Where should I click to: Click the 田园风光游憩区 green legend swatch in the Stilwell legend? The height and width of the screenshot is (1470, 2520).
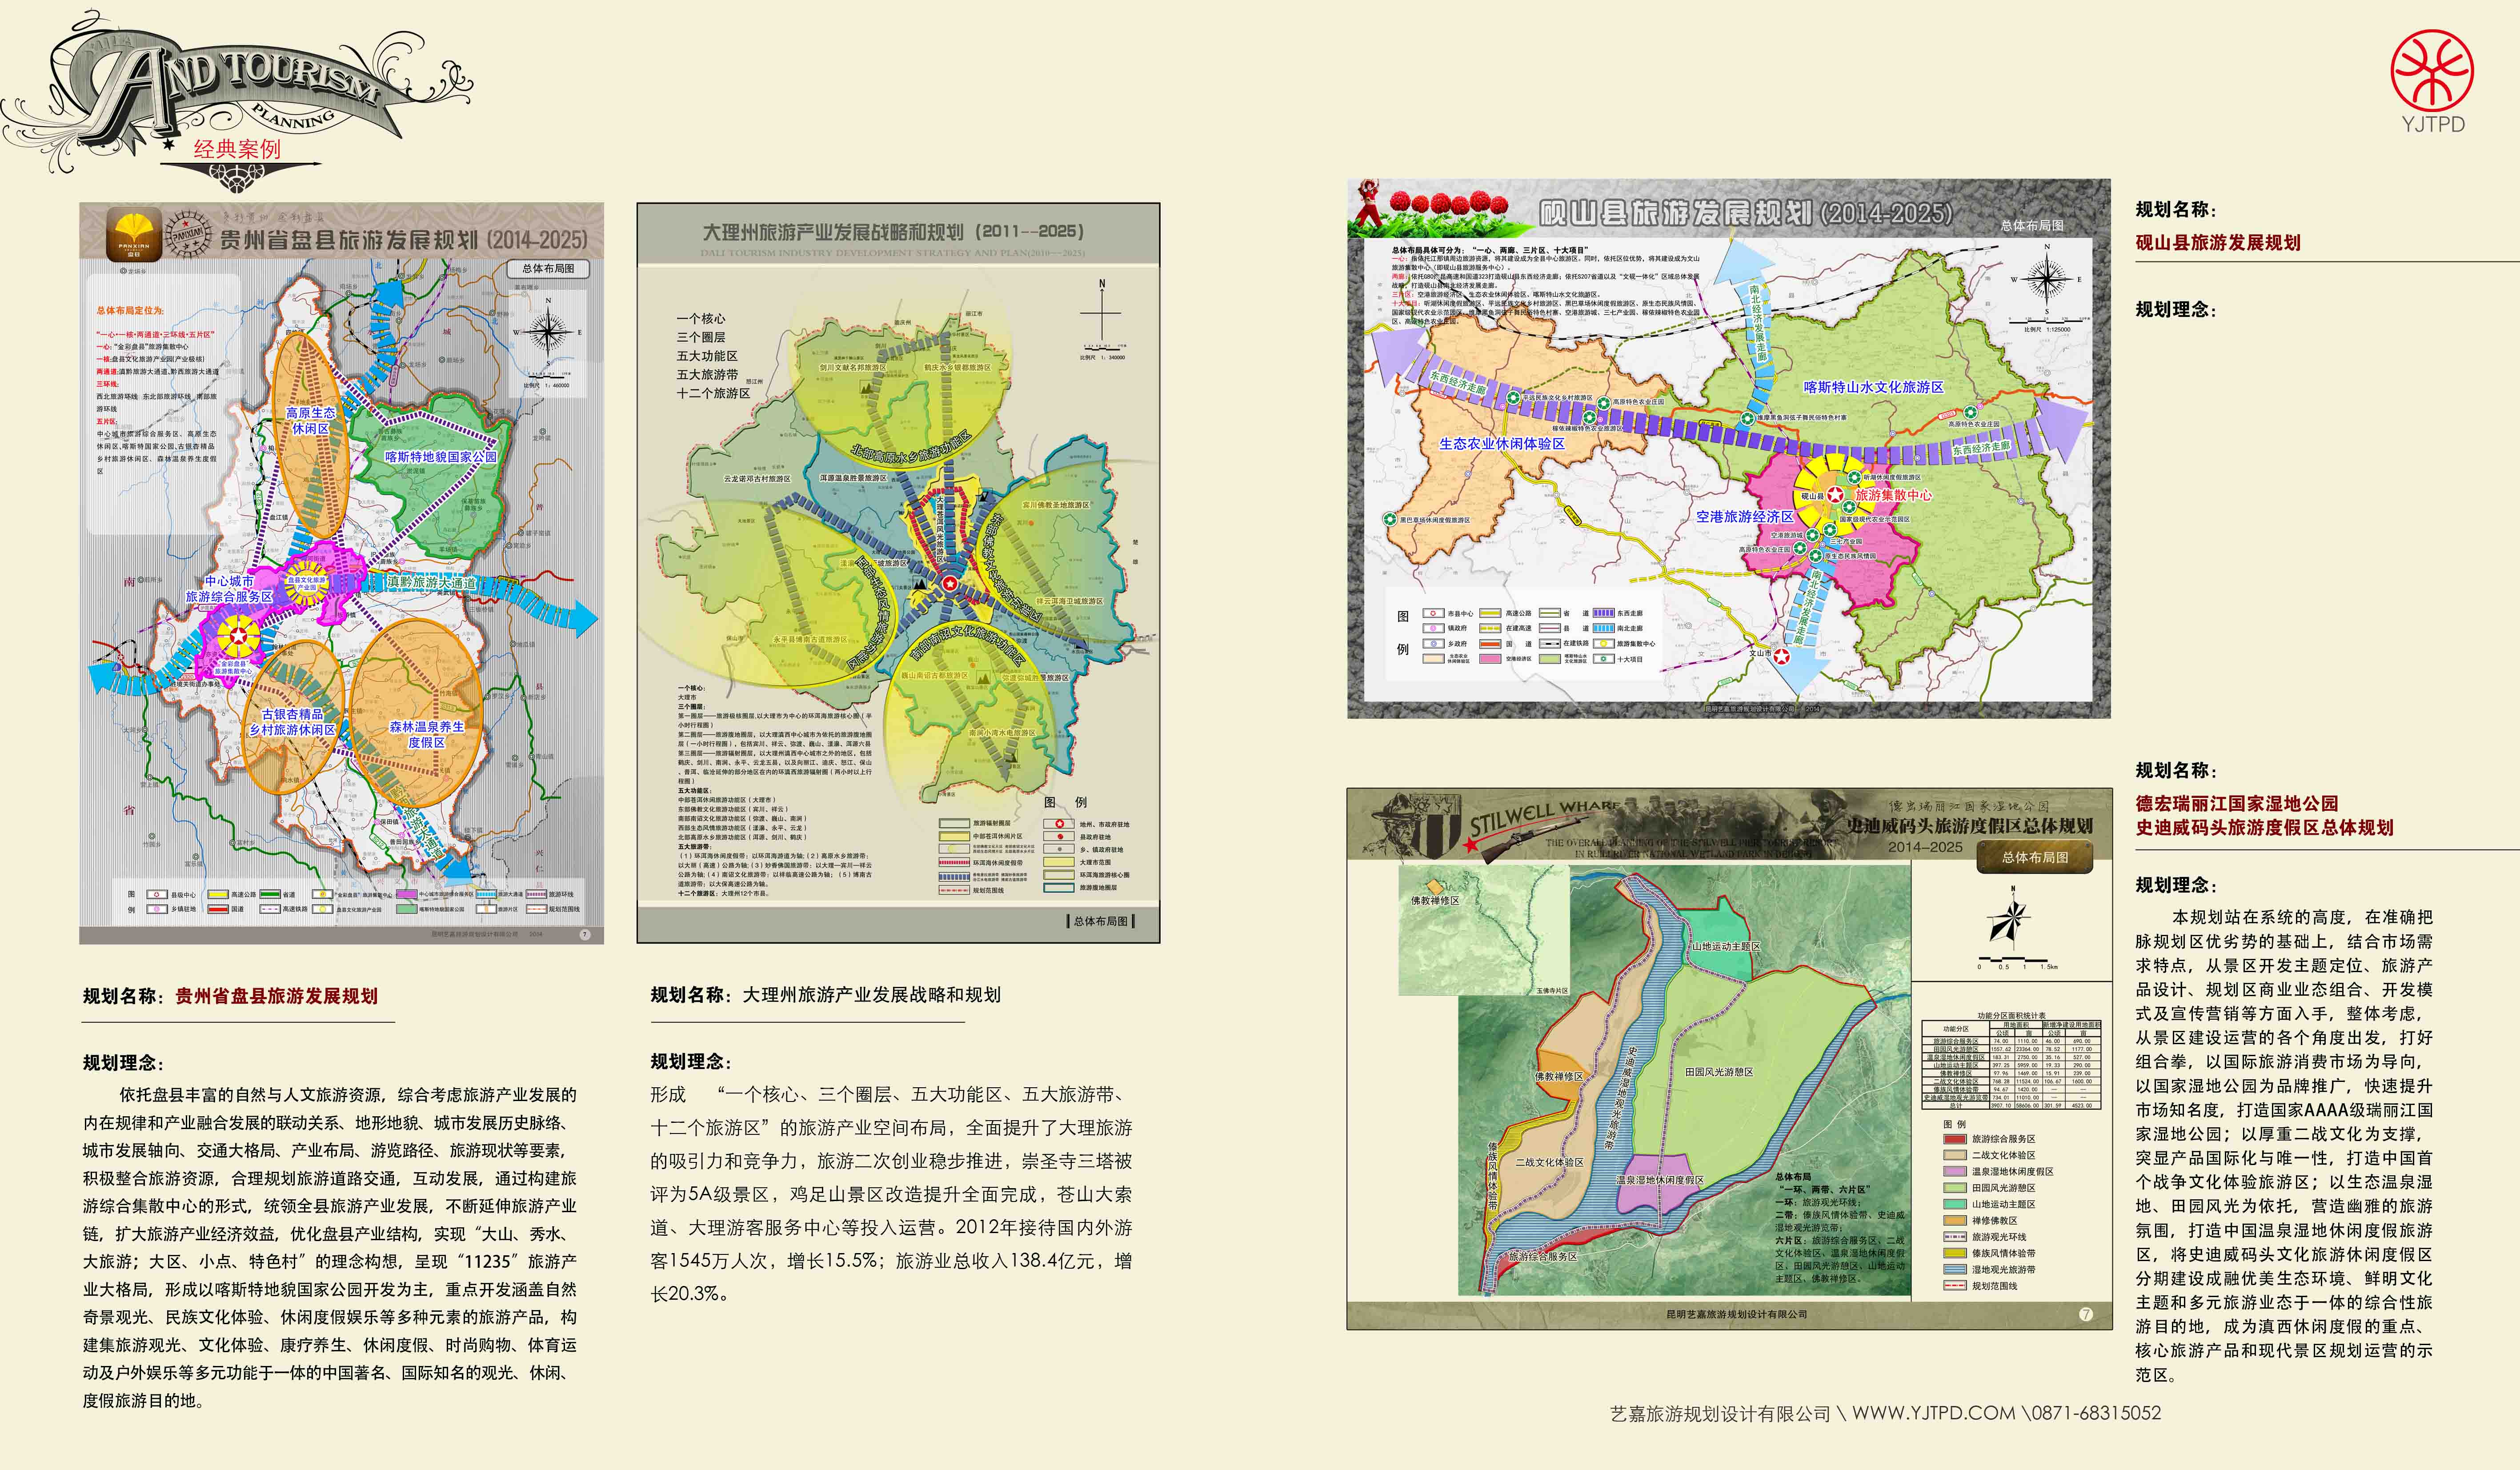click(x=1954, y=1188)
